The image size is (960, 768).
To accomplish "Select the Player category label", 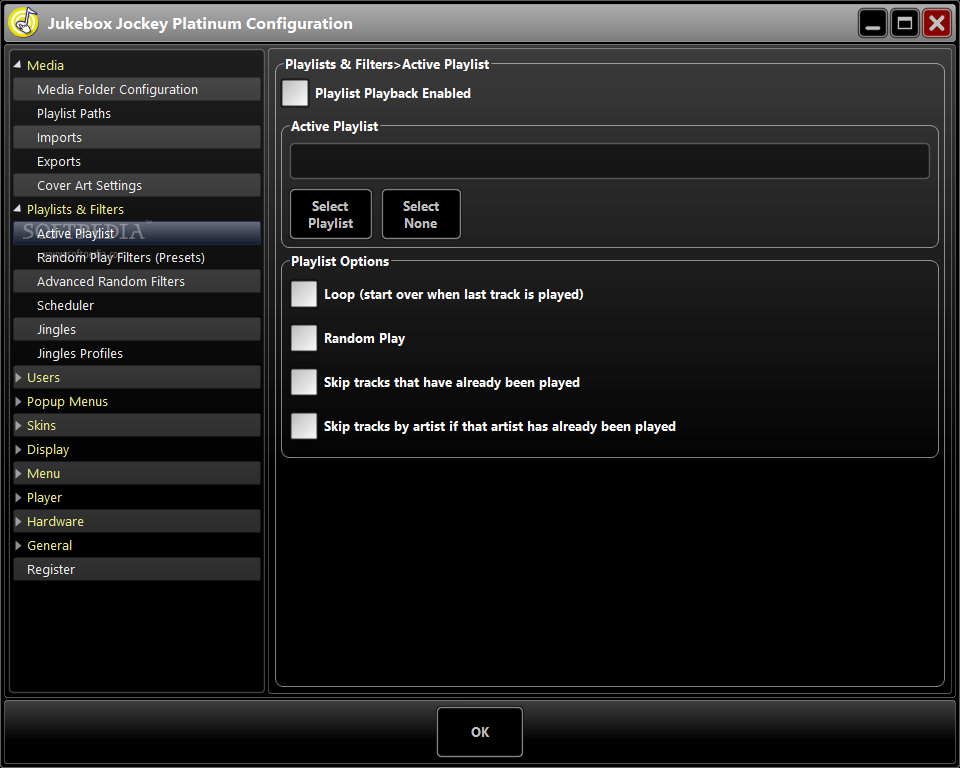I will [x=44, y=498].
